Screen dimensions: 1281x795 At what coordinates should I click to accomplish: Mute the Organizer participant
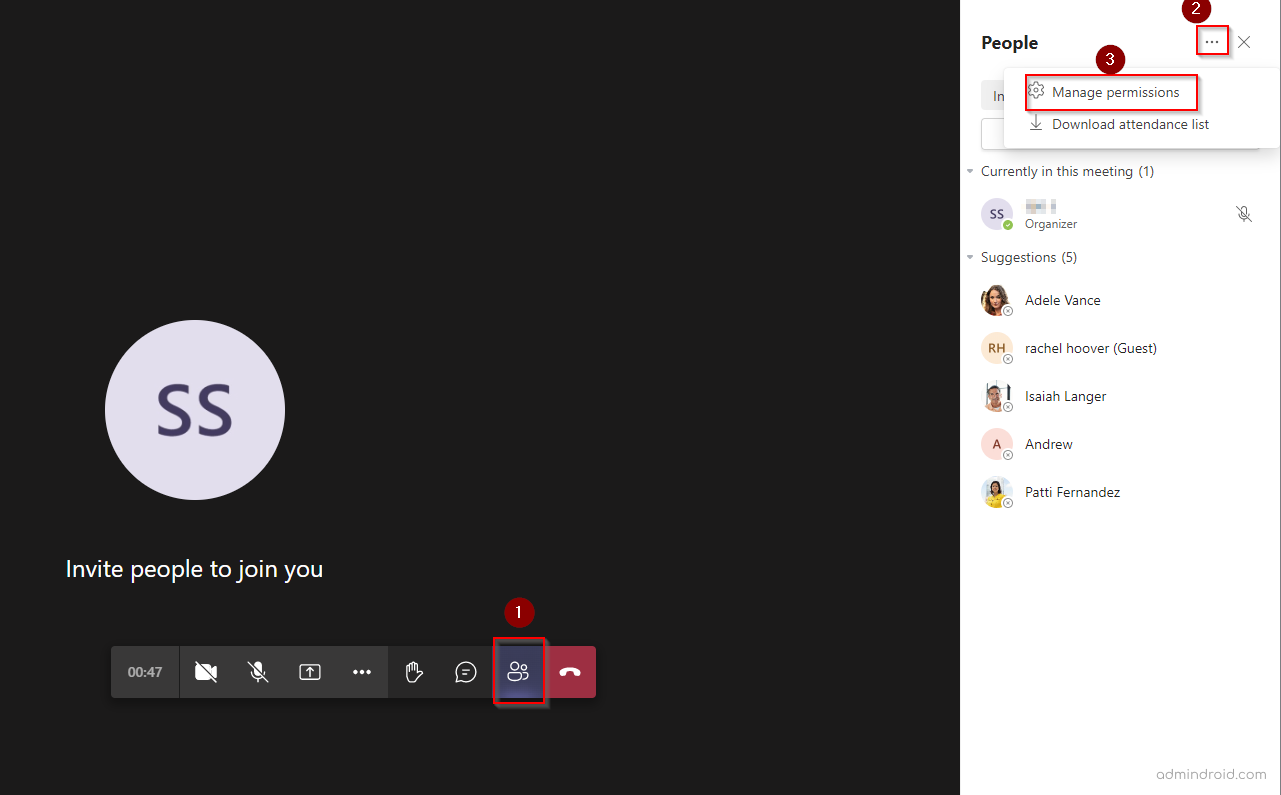point(1243,214)
